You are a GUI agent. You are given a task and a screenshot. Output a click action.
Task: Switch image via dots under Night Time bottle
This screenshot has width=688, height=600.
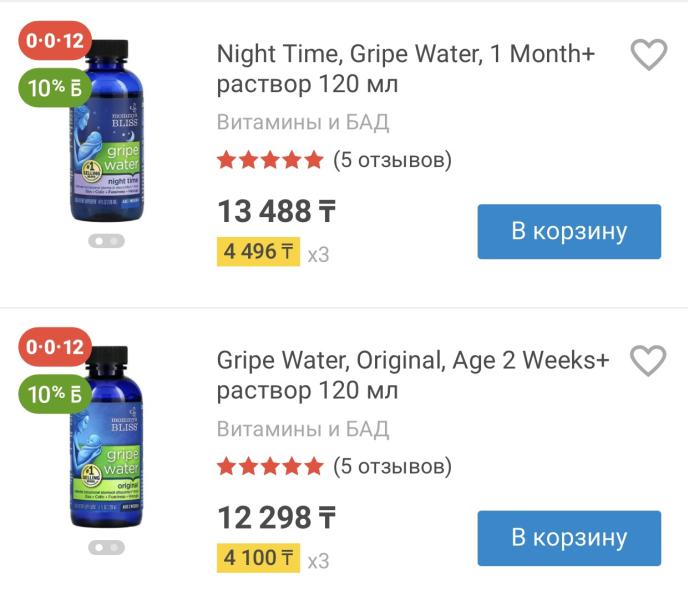(x=105, y=240)
